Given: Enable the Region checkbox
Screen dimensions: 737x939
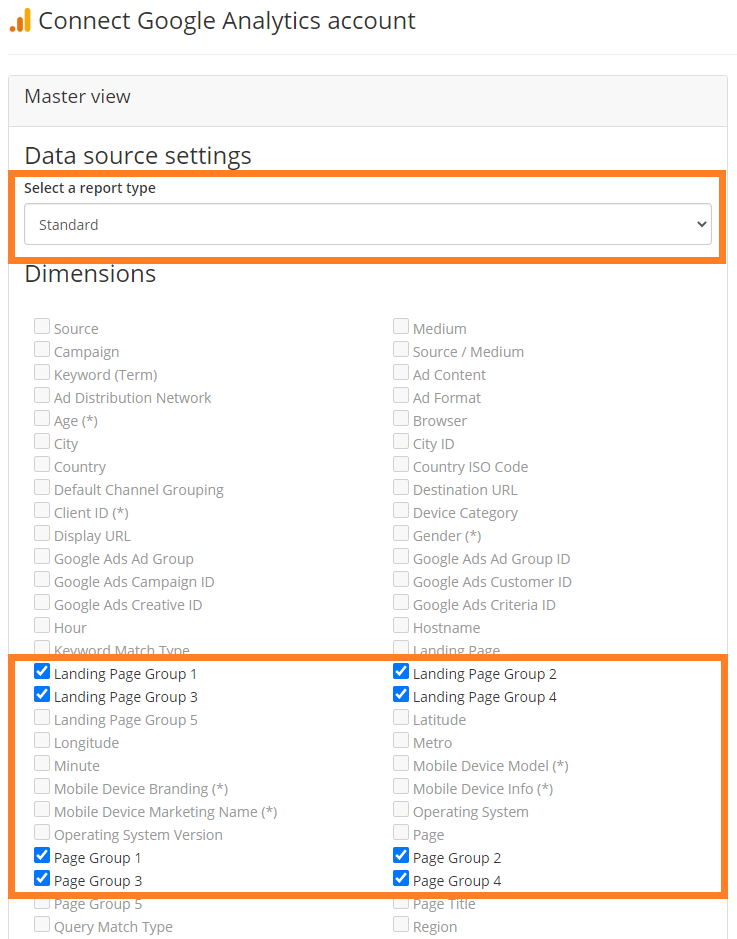Looking at the screenshot, I should [x=401, y=924].
